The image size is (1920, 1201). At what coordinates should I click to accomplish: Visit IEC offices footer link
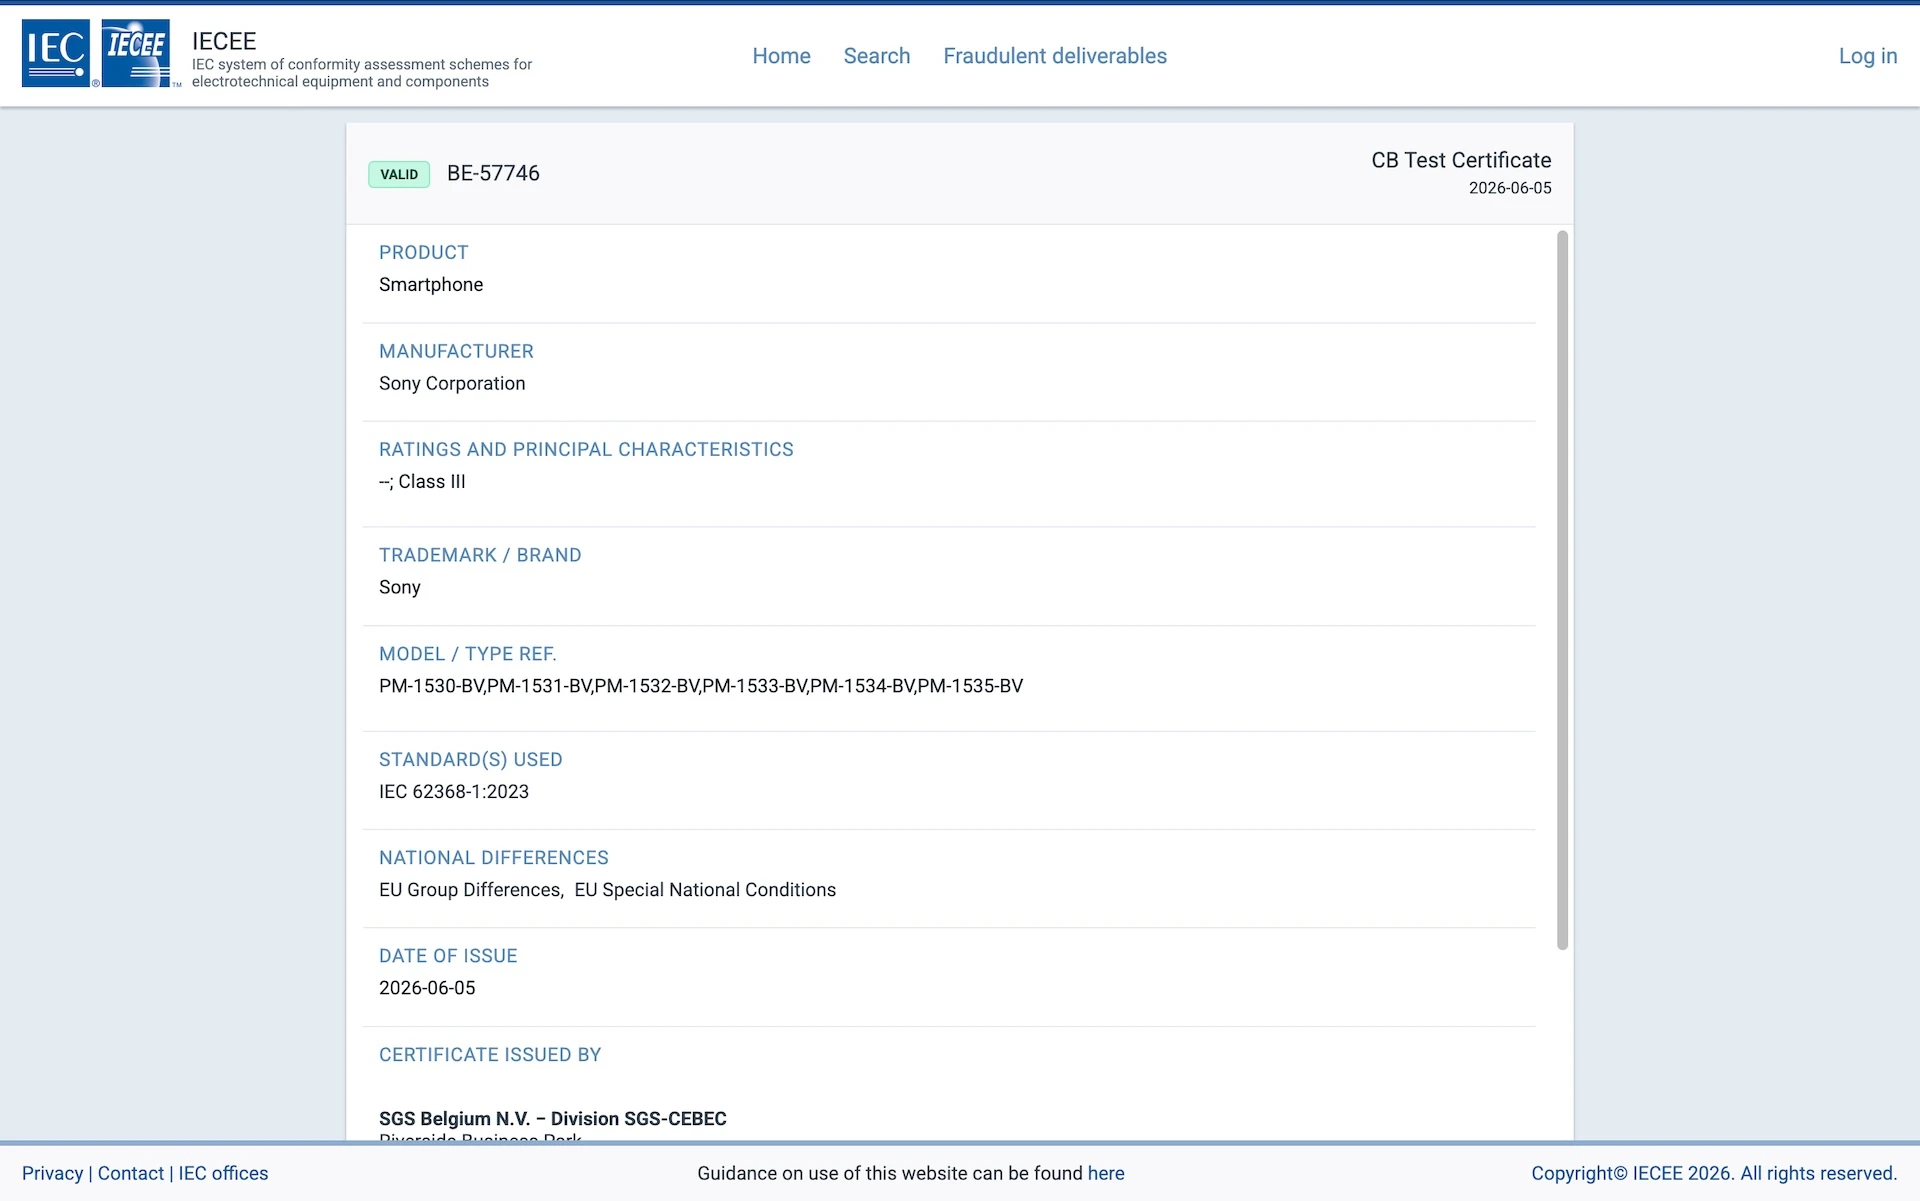pyautogui.click(x=223, y=1173)
